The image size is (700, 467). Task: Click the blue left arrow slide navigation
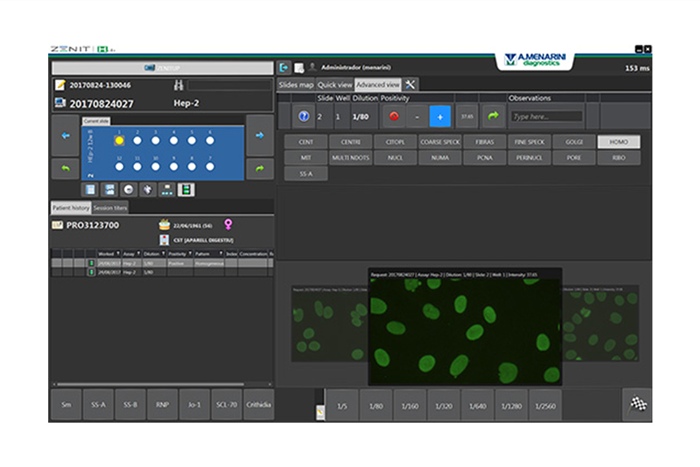(x=65, y=136)
